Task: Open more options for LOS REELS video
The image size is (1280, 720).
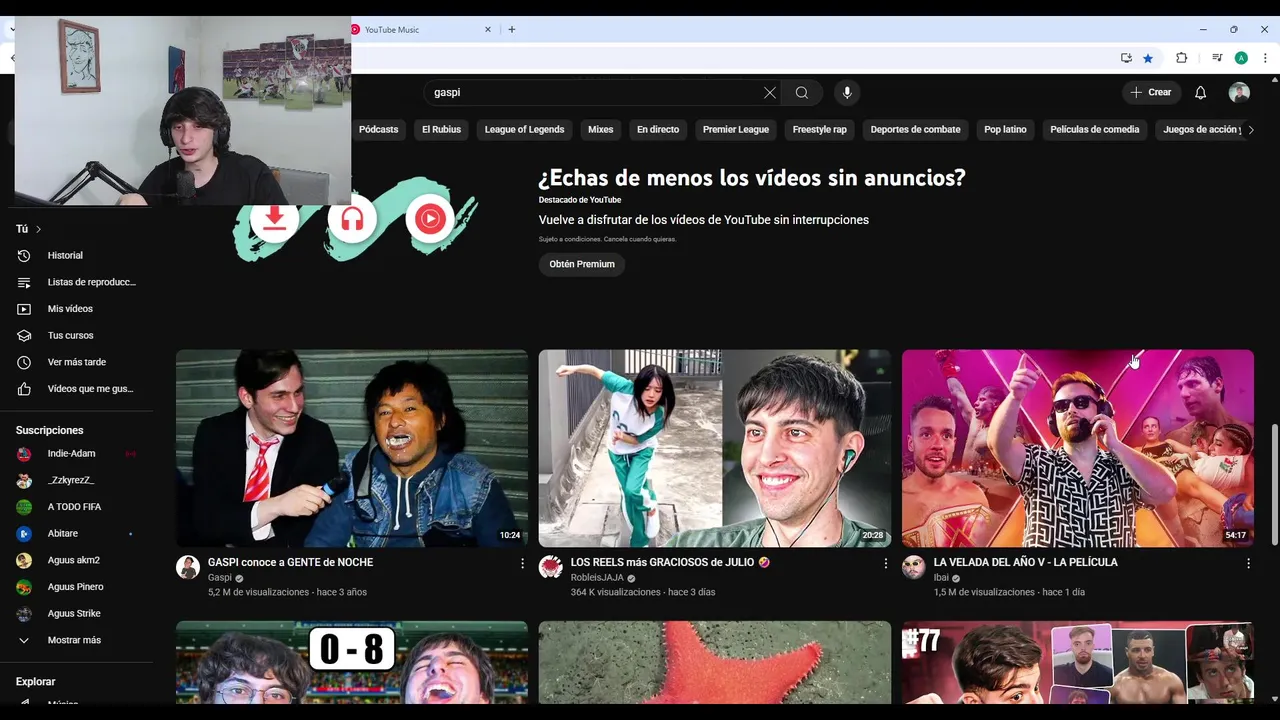Action: pyautogui.click(x=885, y=564)
